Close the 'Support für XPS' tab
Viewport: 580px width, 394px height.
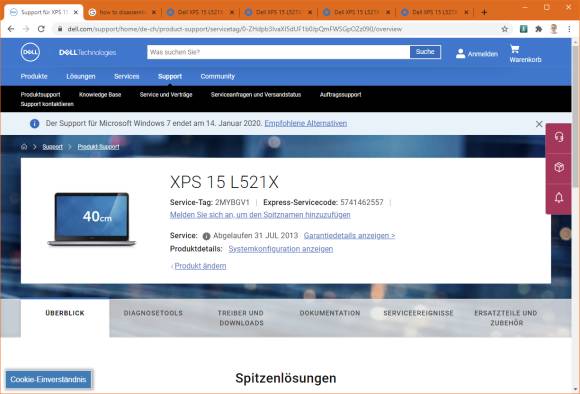76,12
